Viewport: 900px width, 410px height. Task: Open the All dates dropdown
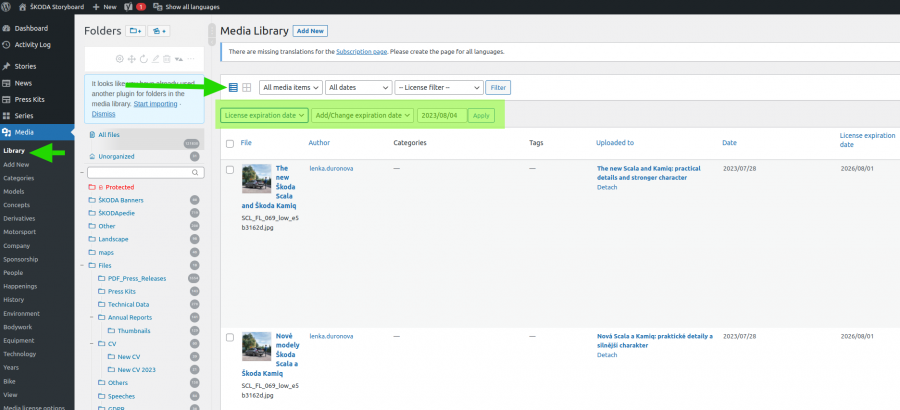tap(358, 87)
